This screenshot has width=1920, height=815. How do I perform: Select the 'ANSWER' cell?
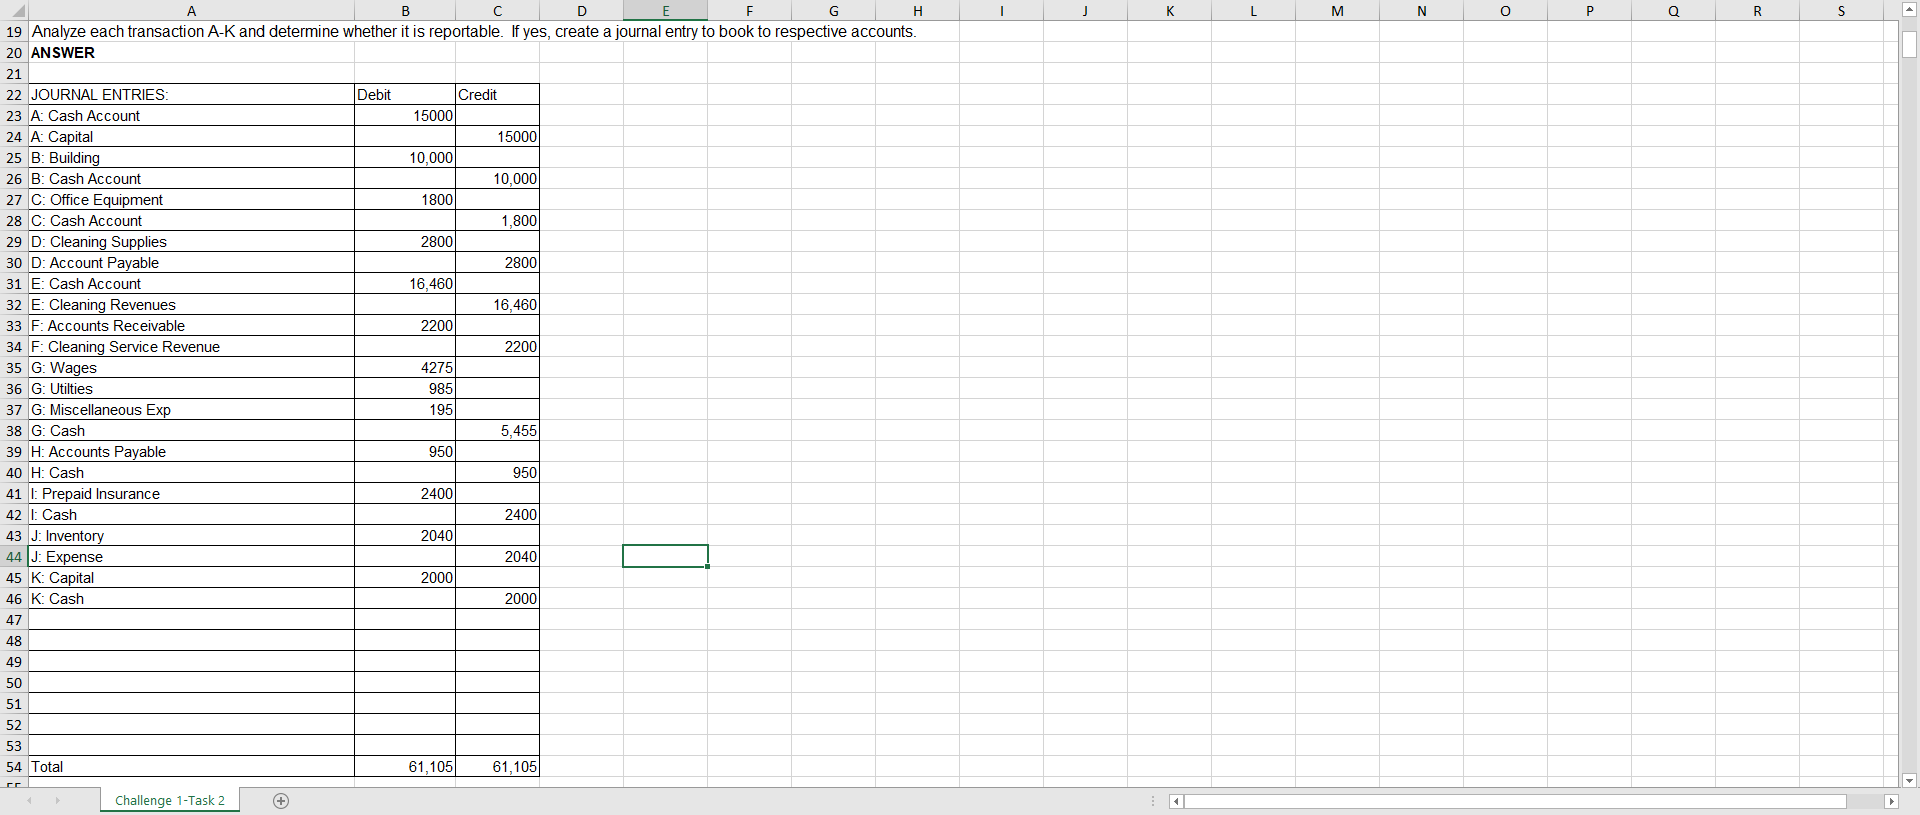click(191, 52)
